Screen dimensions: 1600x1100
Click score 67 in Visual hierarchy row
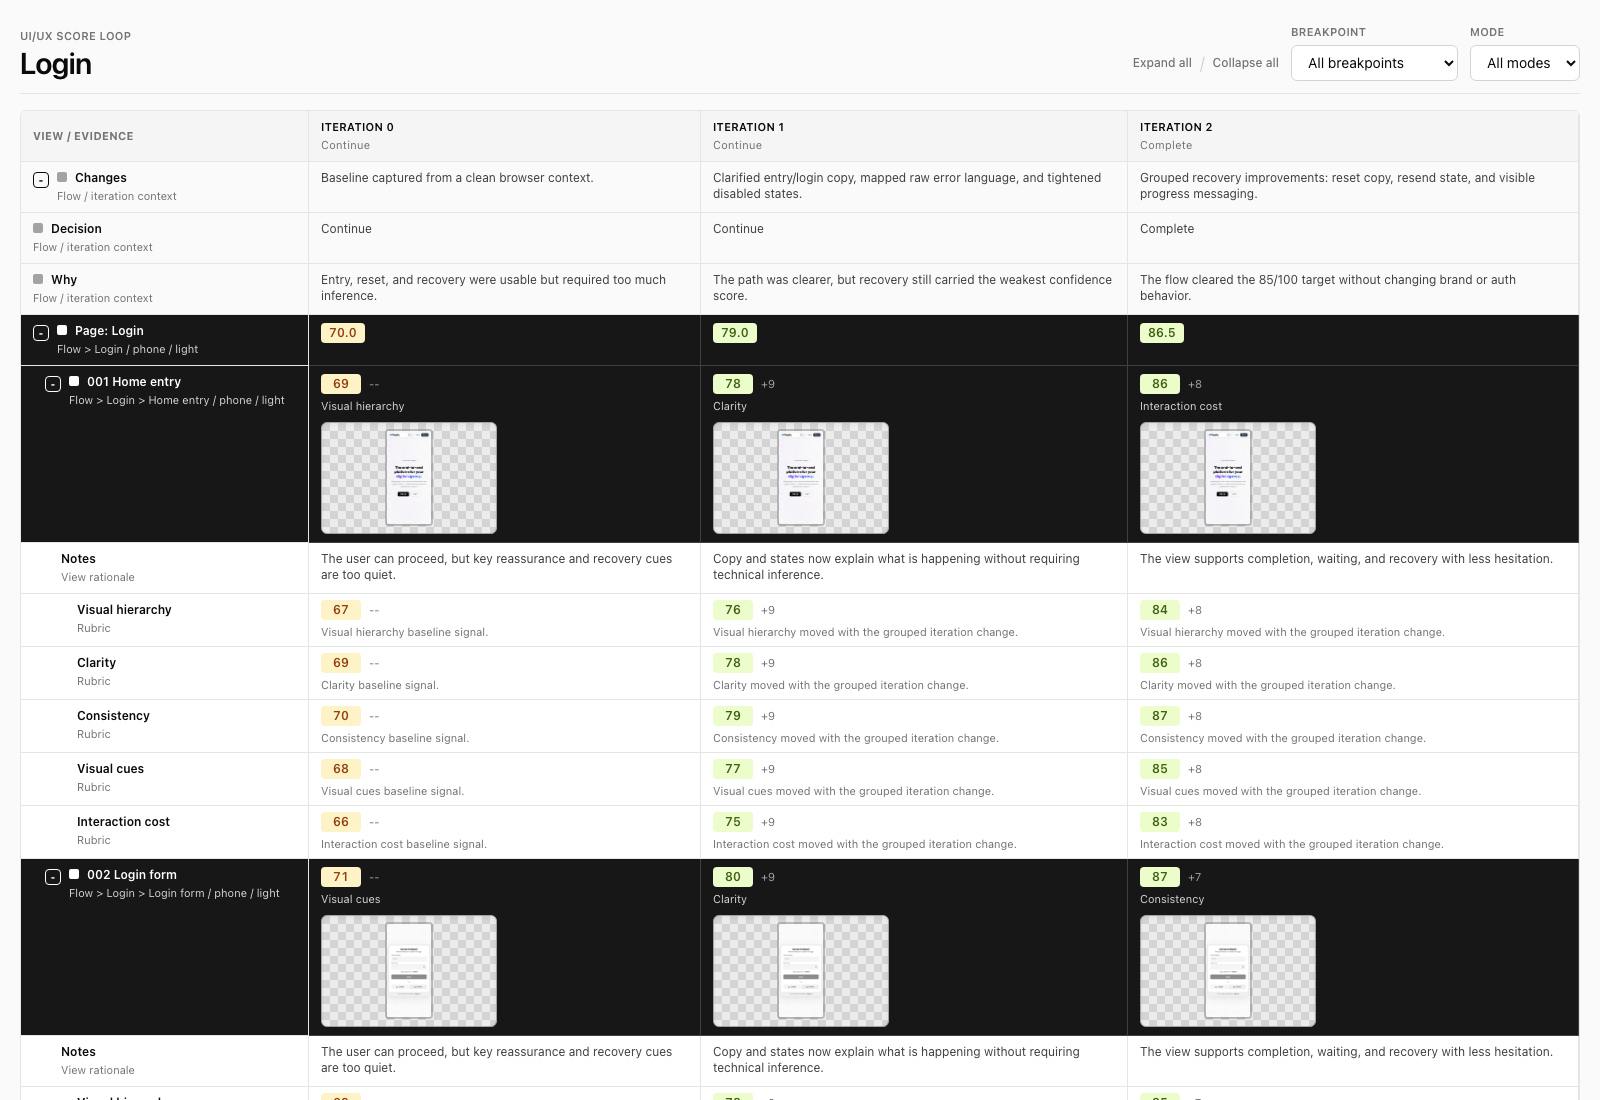pos(341,610)
